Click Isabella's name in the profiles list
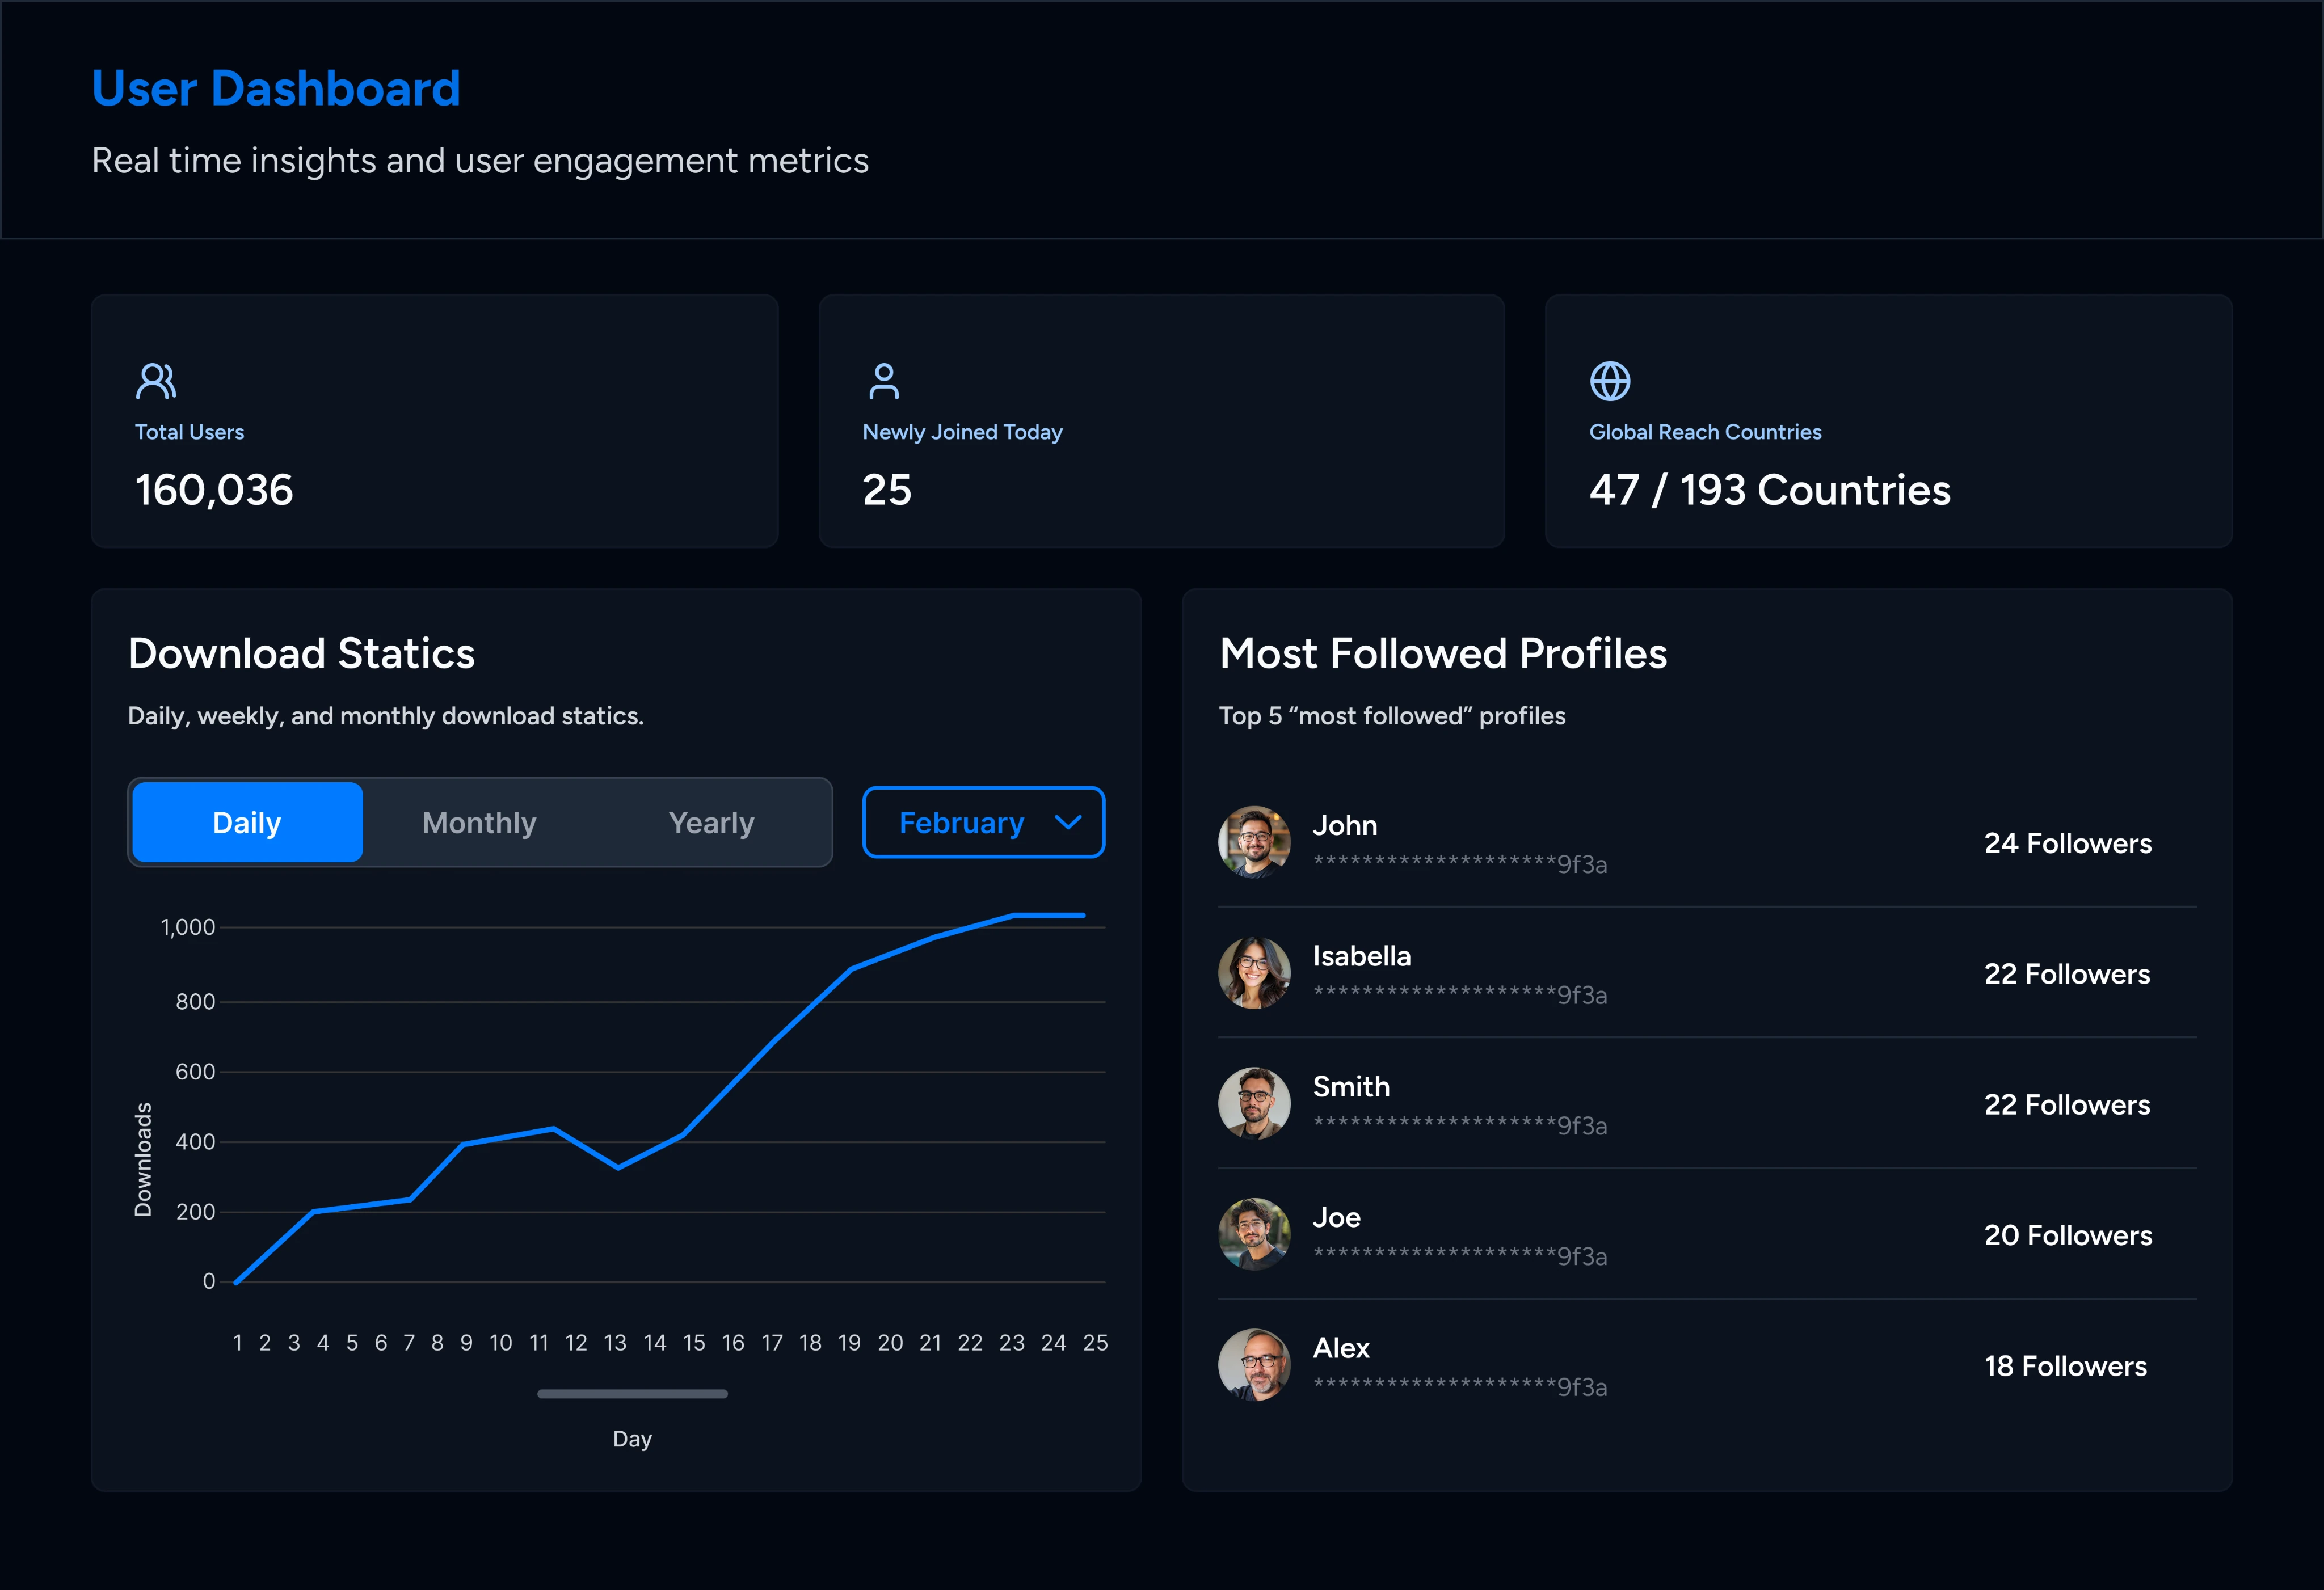This screenshot has height=1590, width=2324. point(1362,956)
